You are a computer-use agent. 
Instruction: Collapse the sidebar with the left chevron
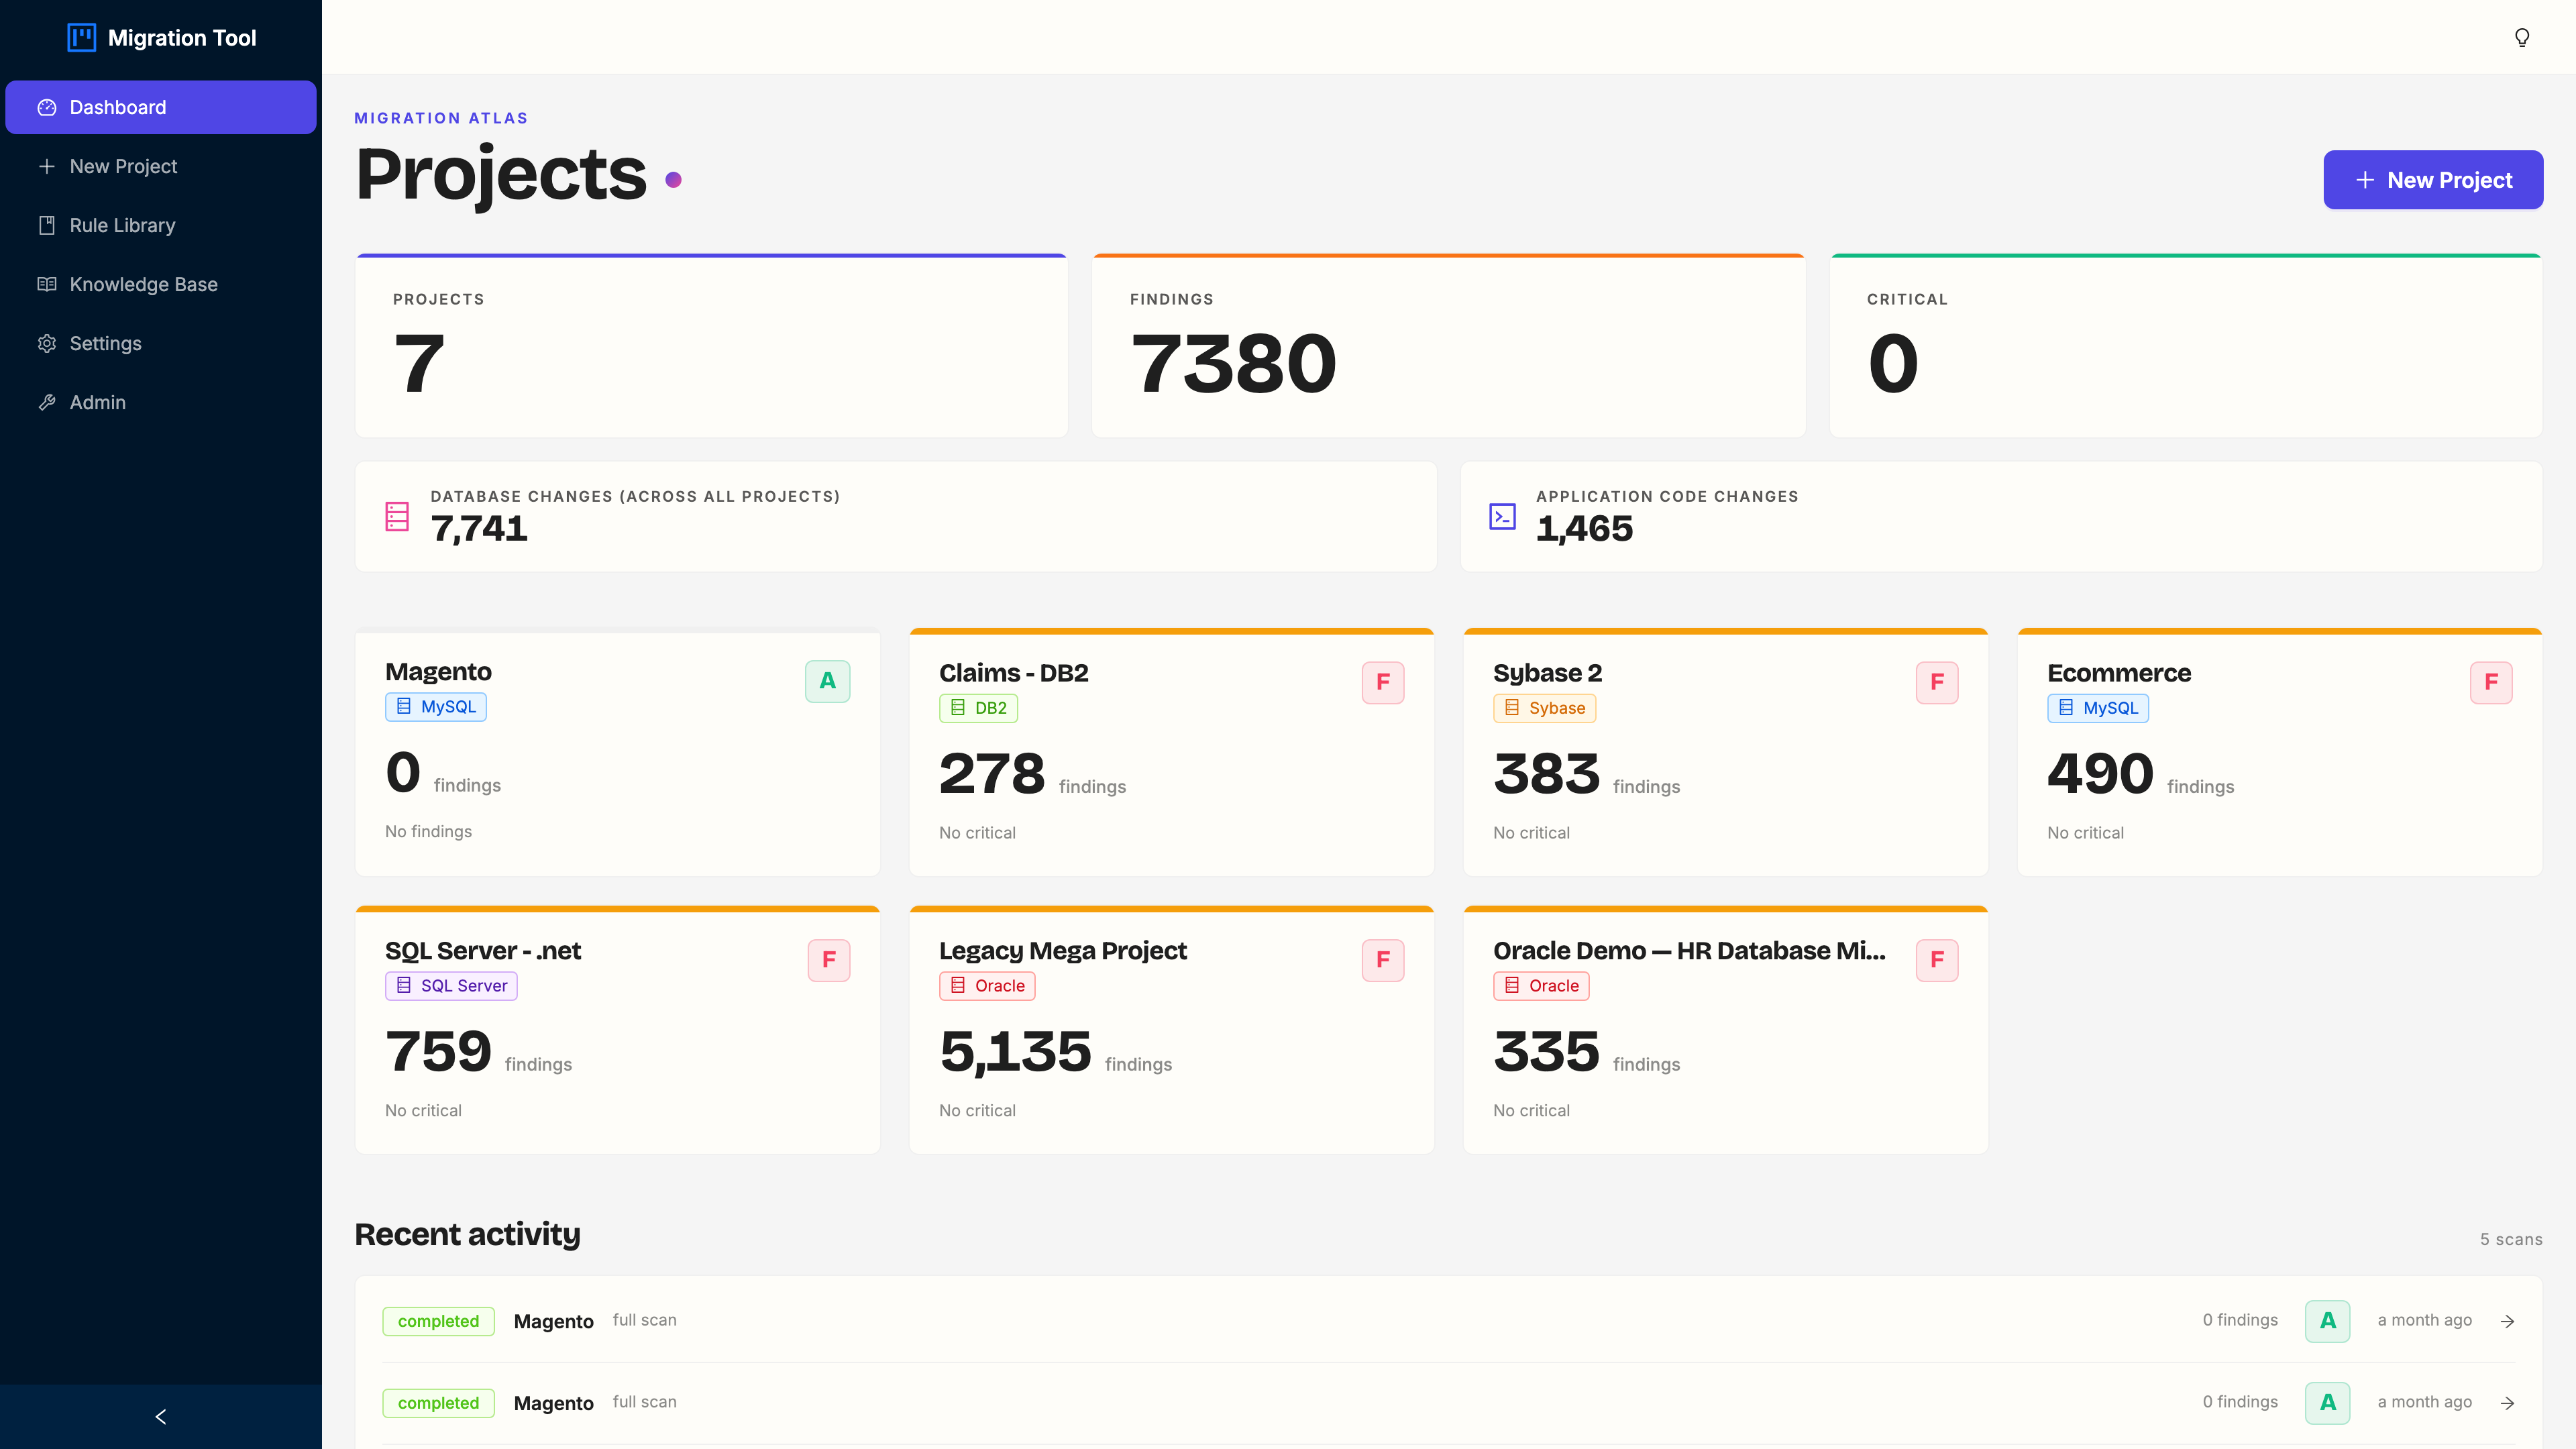(161, 1416)
